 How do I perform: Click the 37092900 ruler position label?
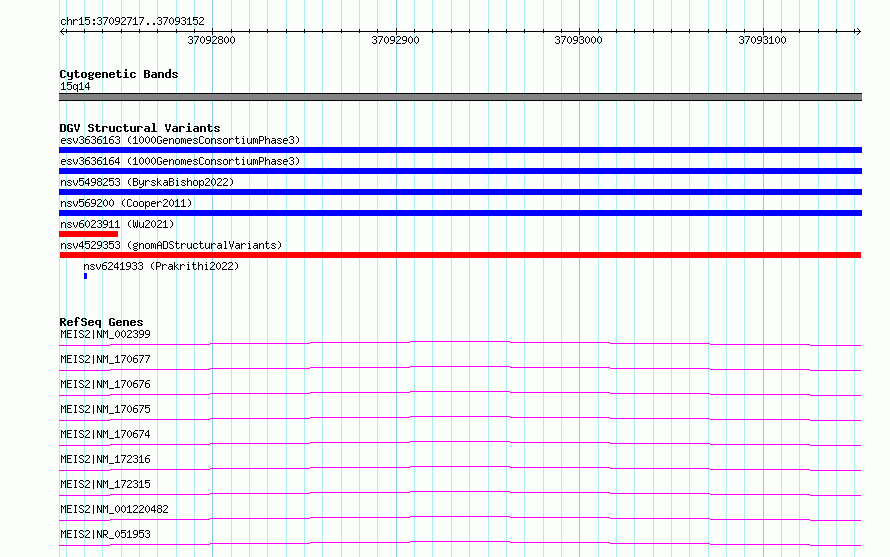point(395,40)
